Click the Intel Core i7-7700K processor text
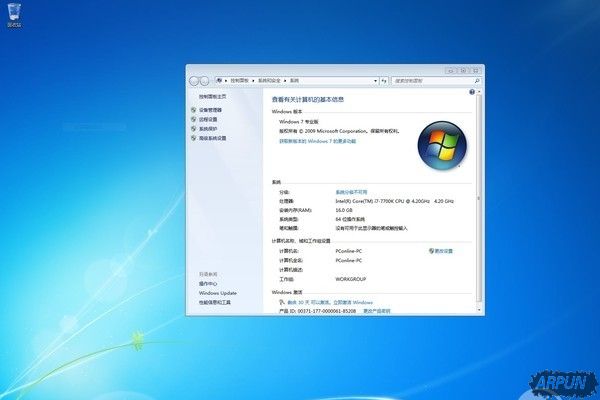Screen dimensions: 600x400 coord(395,201)
